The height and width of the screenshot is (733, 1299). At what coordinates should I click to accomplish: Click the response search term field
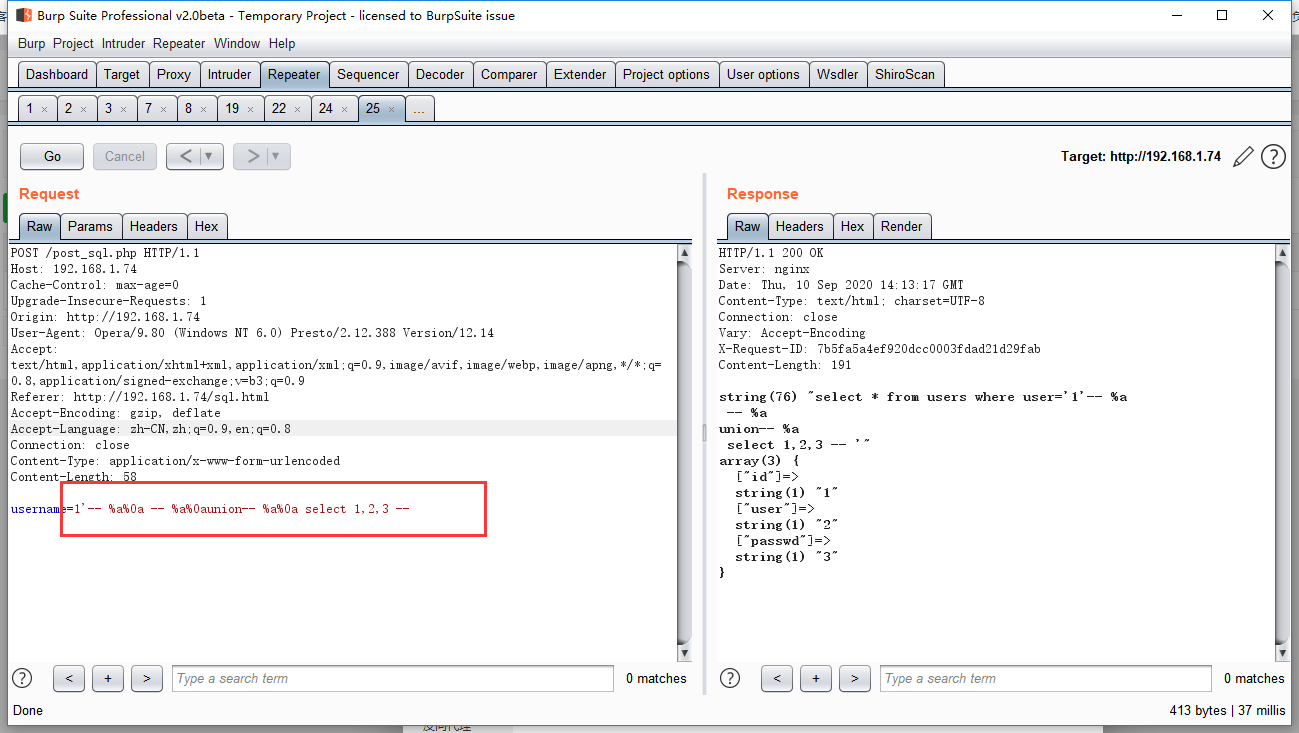(1046, 678)
